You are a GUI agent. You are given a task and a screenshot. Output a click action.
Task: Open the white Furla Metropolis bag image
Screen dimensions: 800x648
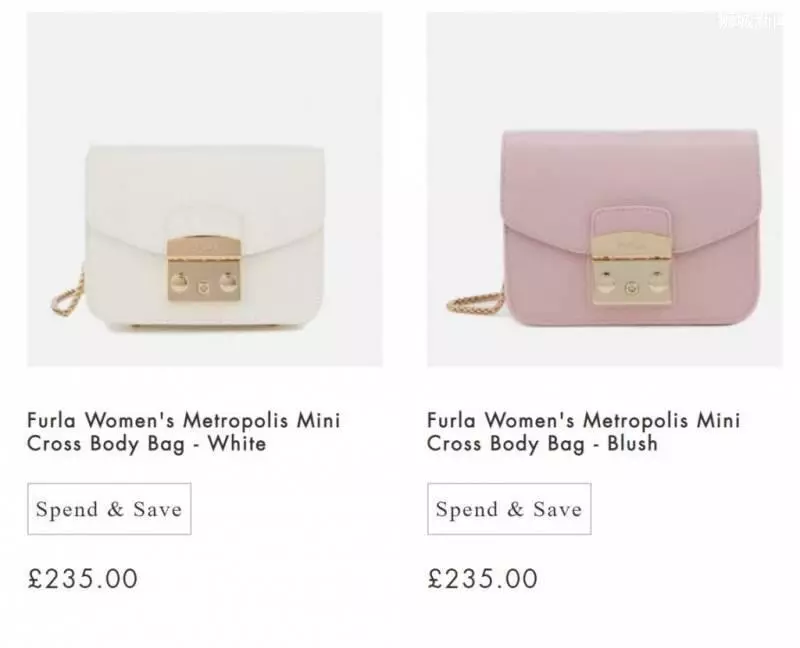click(205, 189)
